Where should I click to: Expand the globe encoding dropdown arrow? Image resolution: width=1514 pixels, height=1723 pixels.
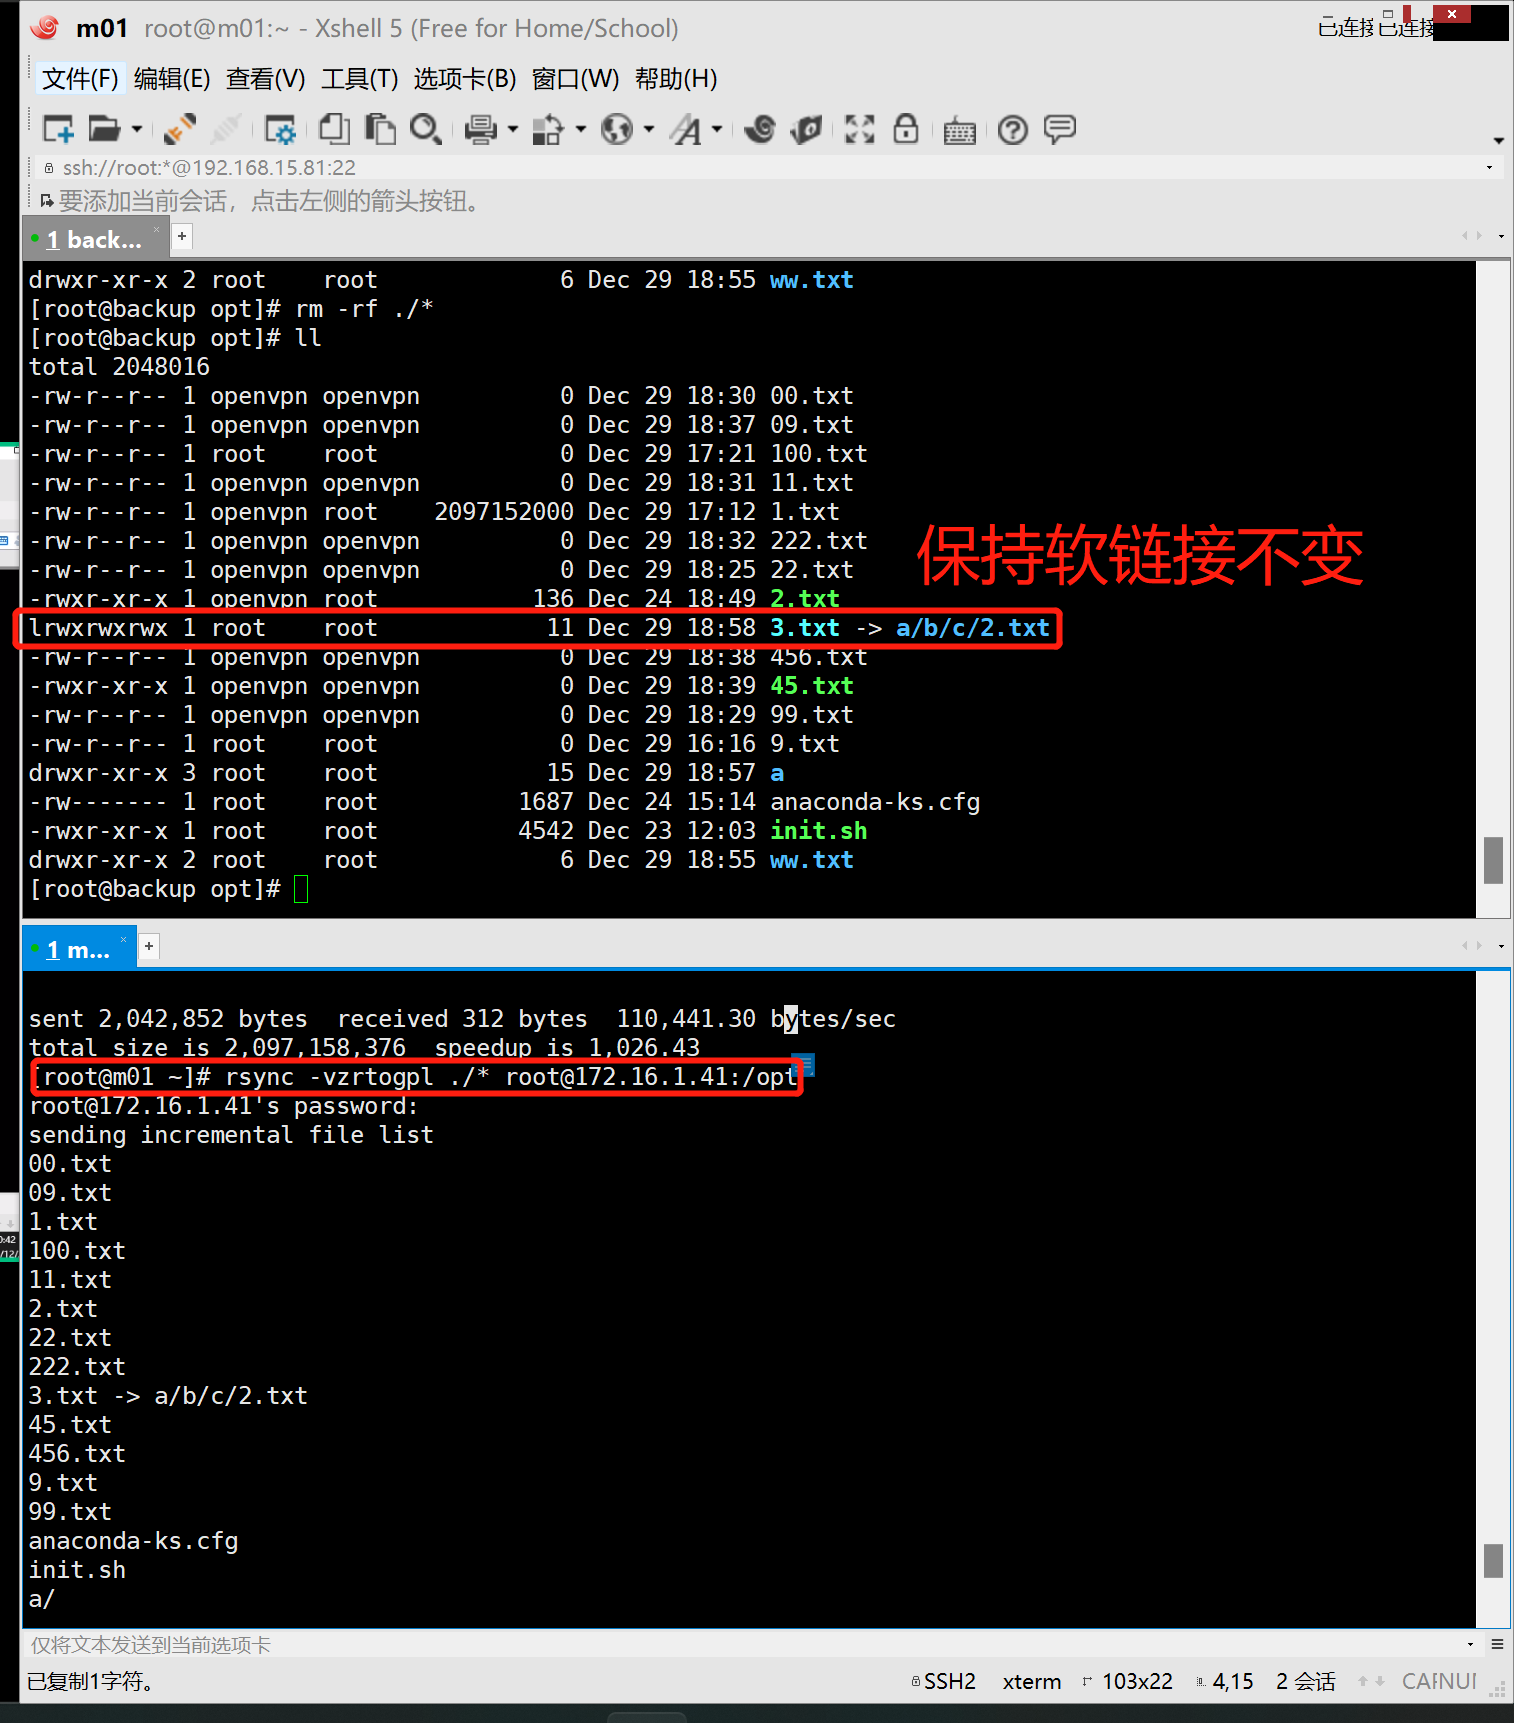coord(649,129)
